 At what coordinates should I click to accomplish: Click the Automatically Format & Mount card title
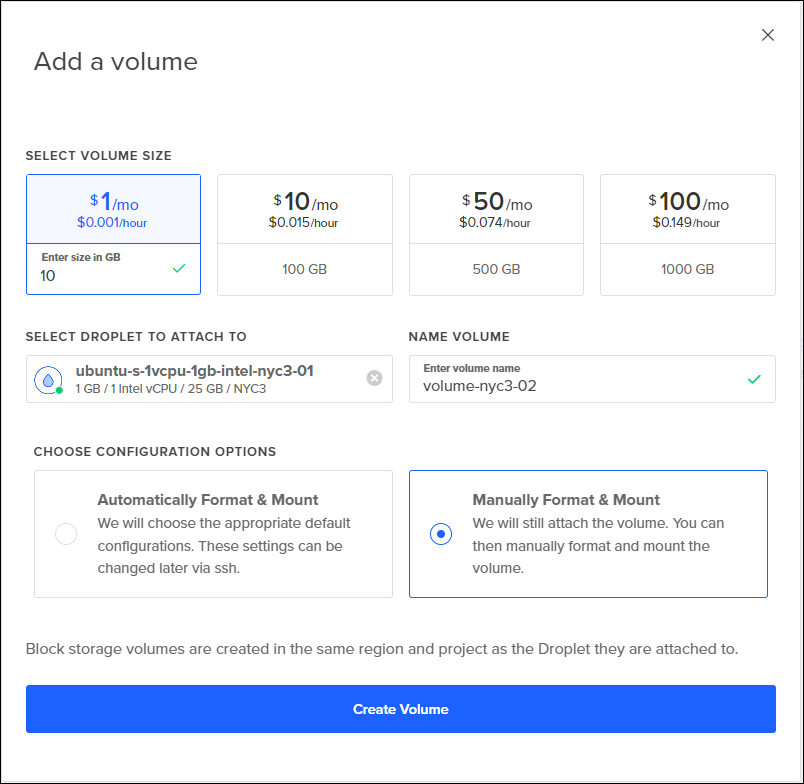pos(207,499)
